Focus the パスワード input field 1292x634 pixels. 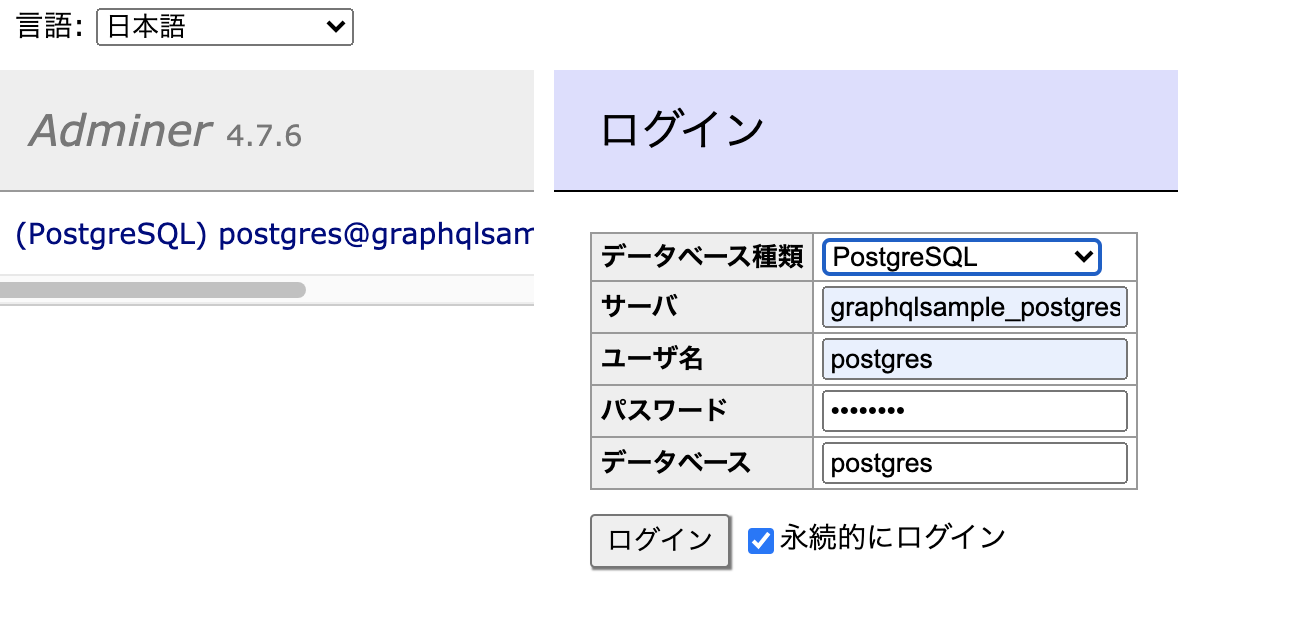975,411
